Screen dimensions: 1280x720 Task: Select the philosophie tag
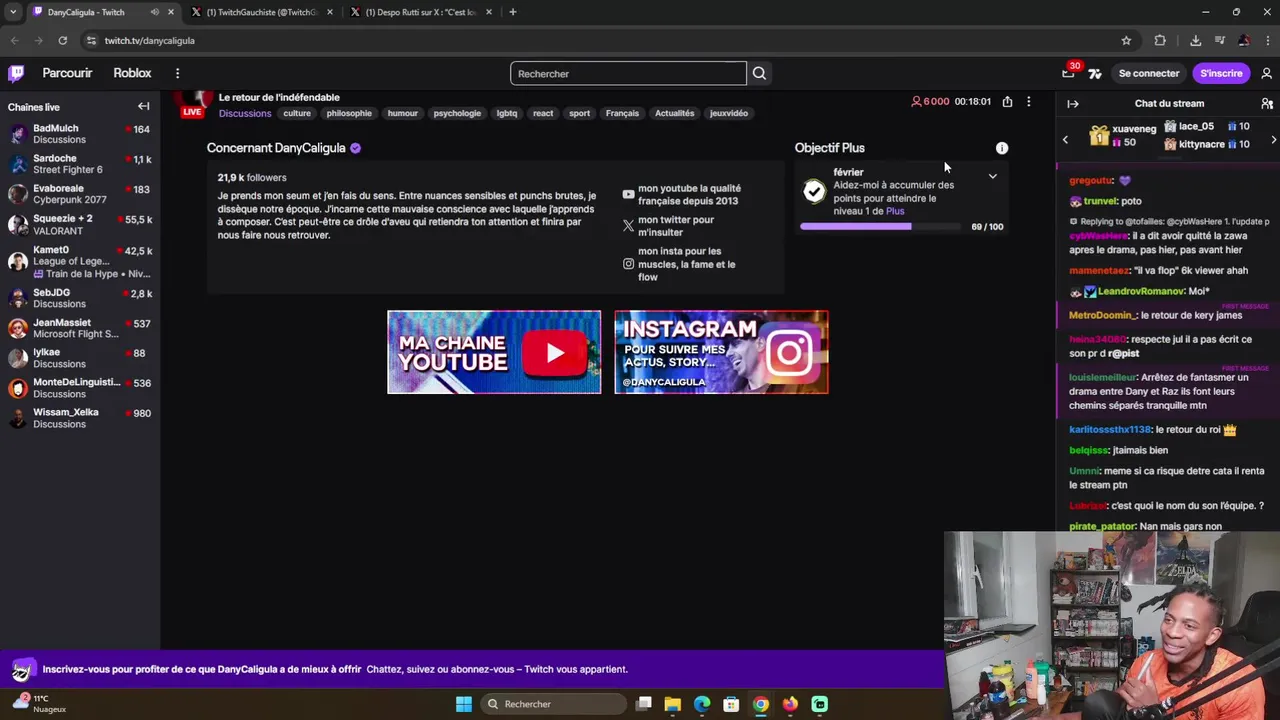(349, 113)
